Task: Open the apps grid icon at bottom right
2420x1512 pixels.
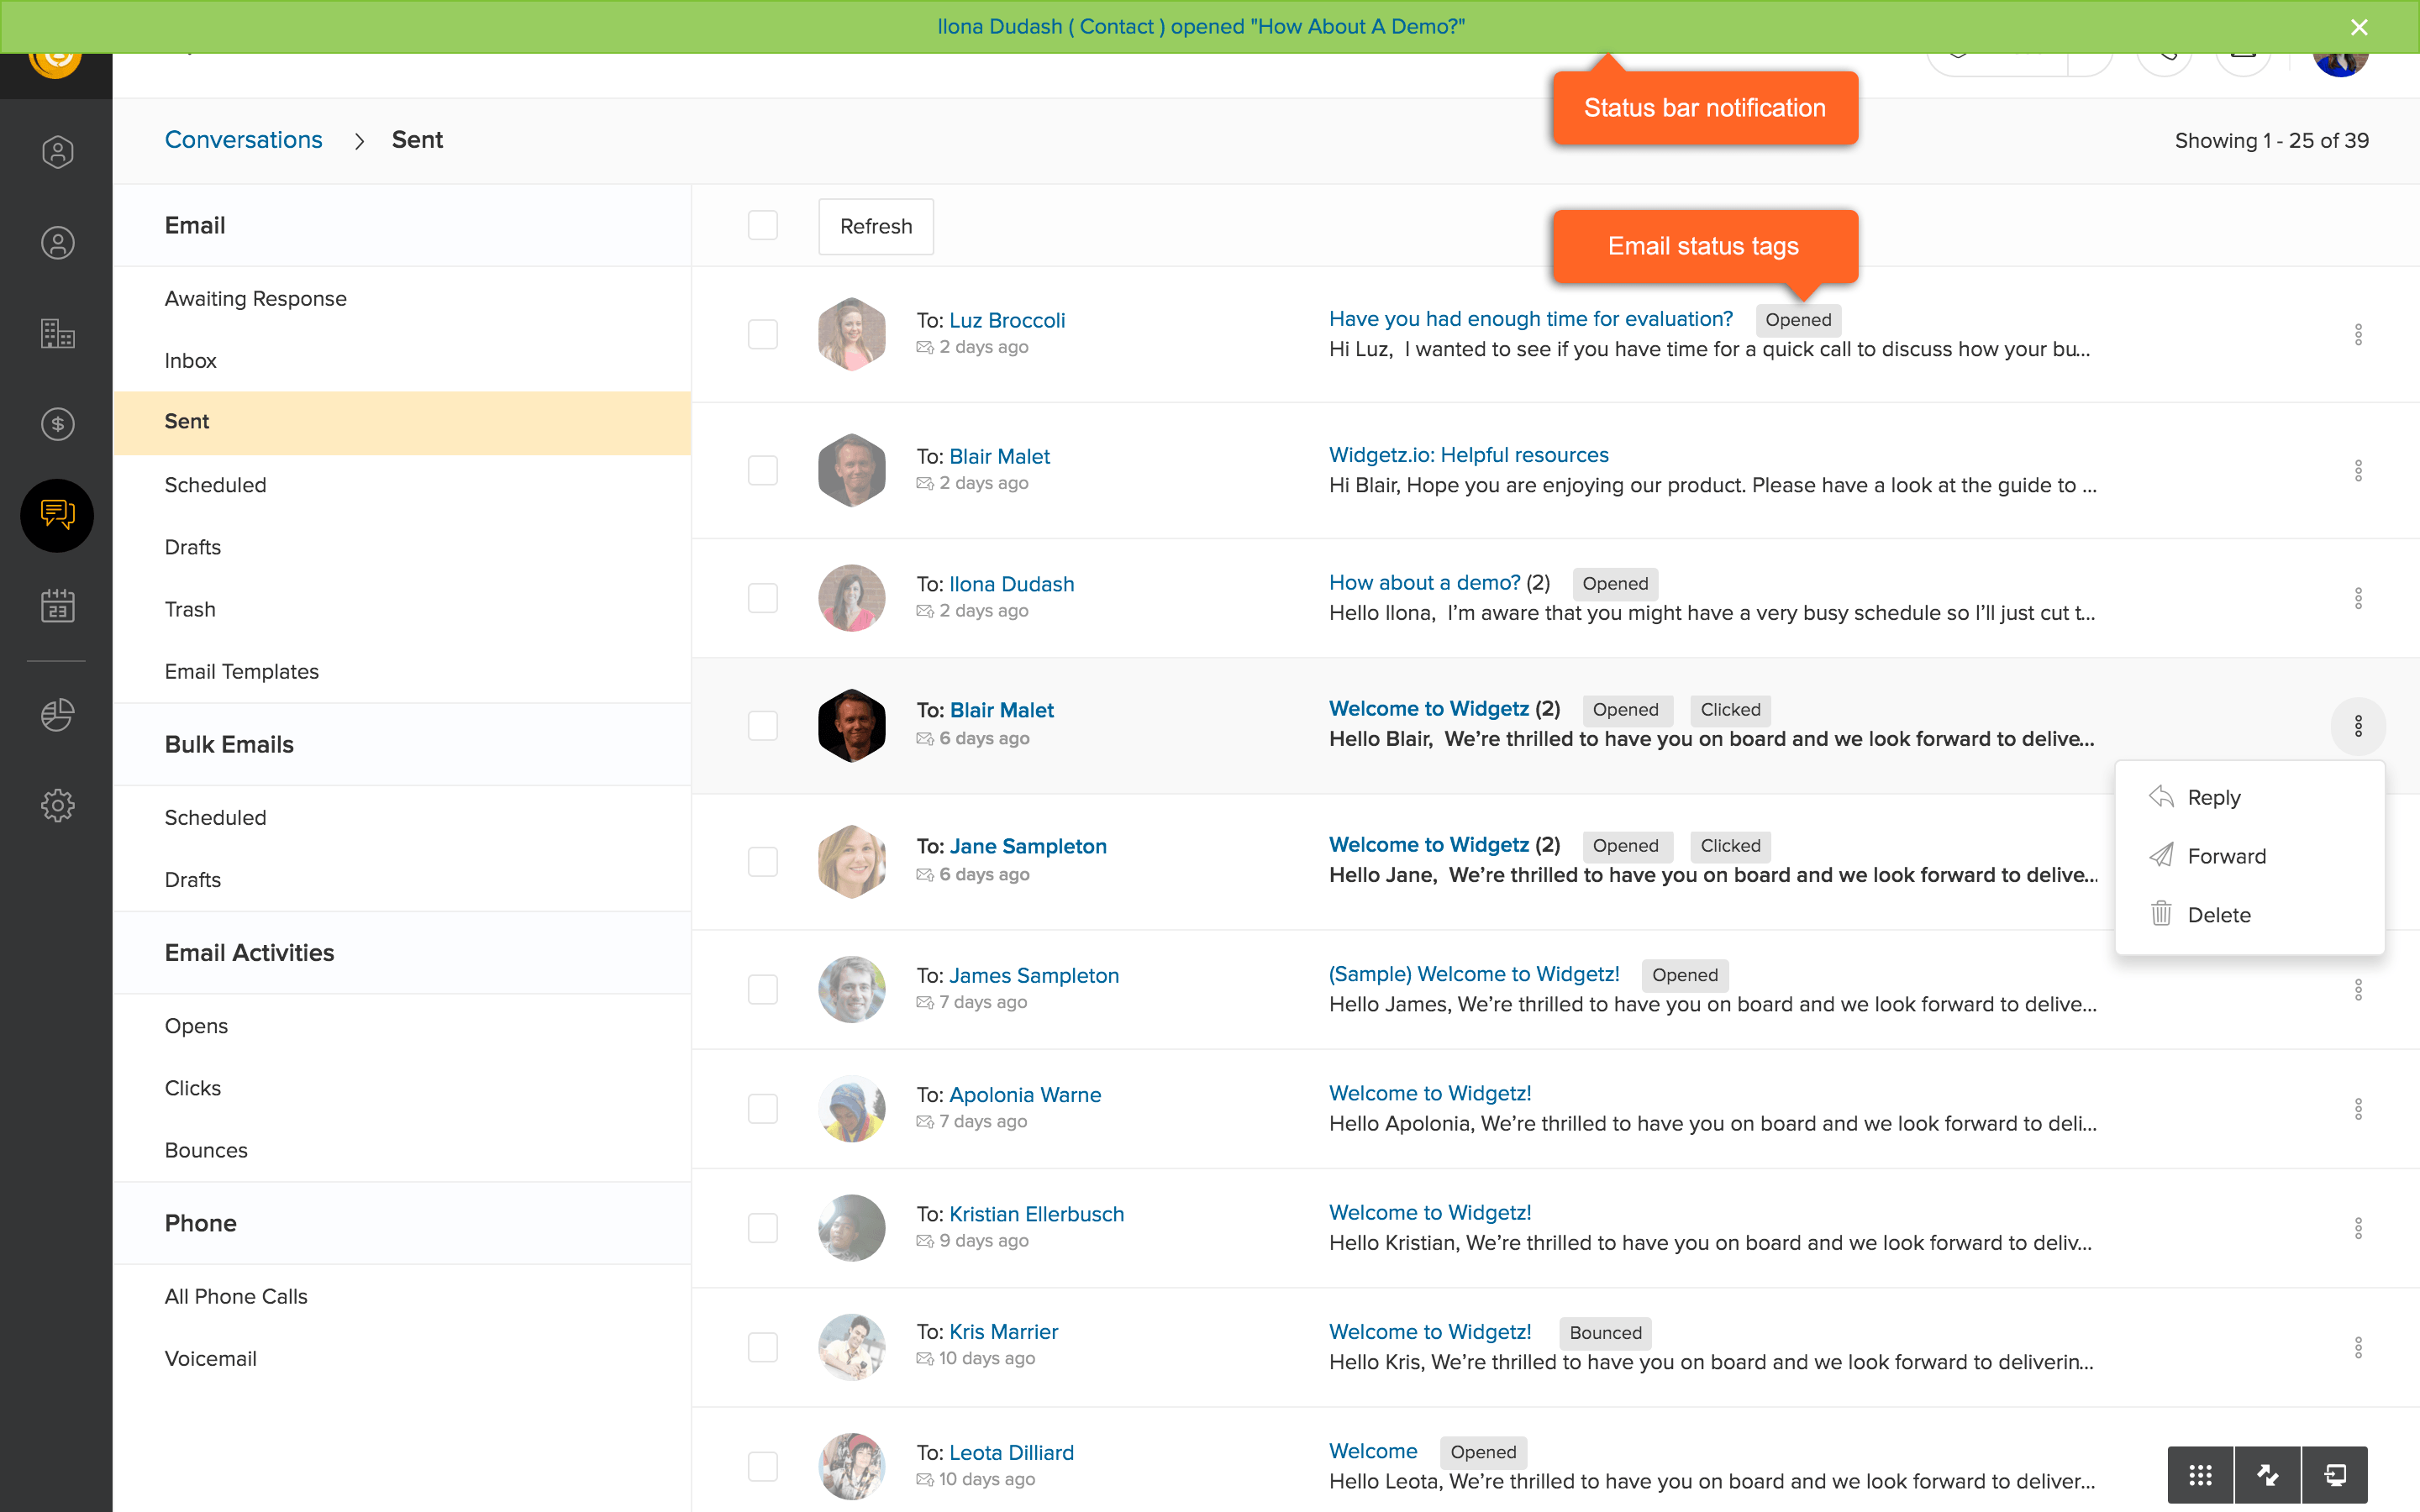Action: pos(2200,1475)
